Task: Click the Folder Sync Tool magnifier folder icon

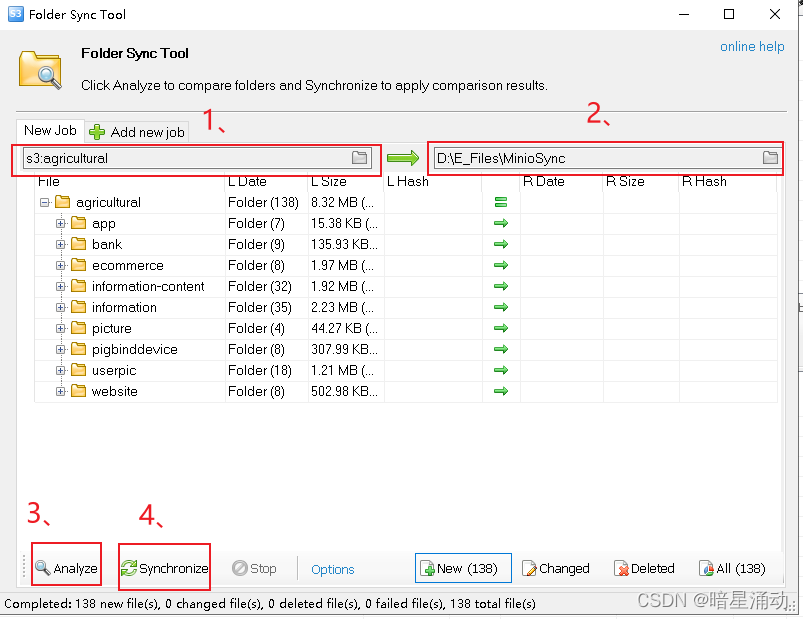Action: 40,70
